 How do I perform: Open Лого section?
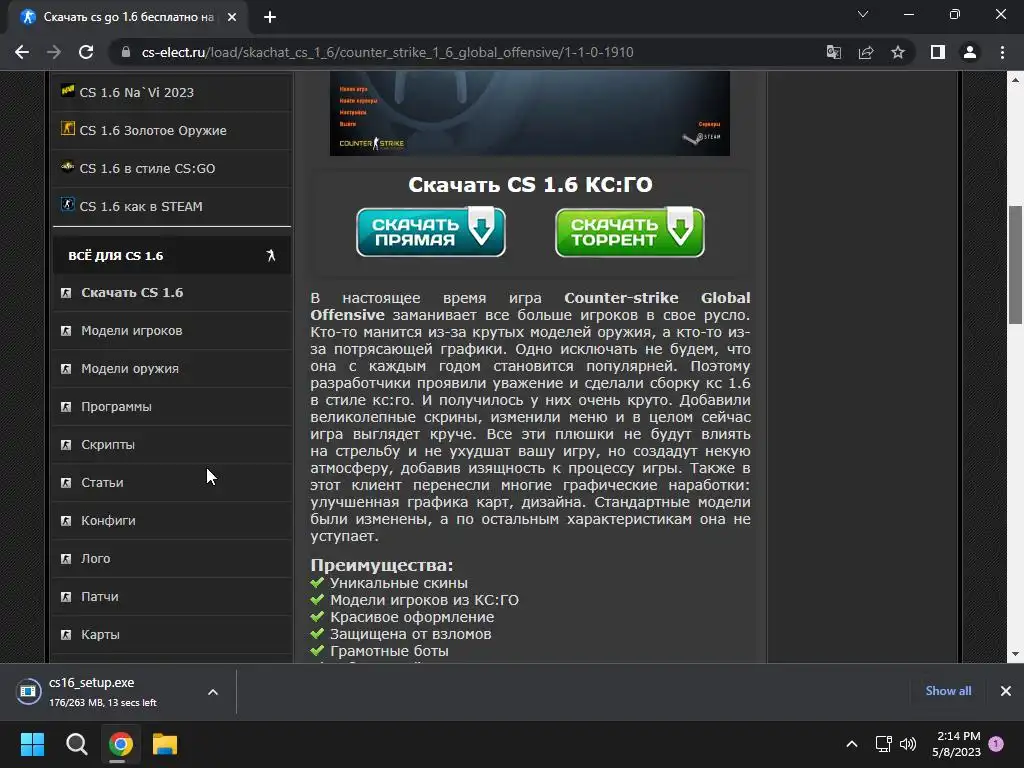coord(95,558)
